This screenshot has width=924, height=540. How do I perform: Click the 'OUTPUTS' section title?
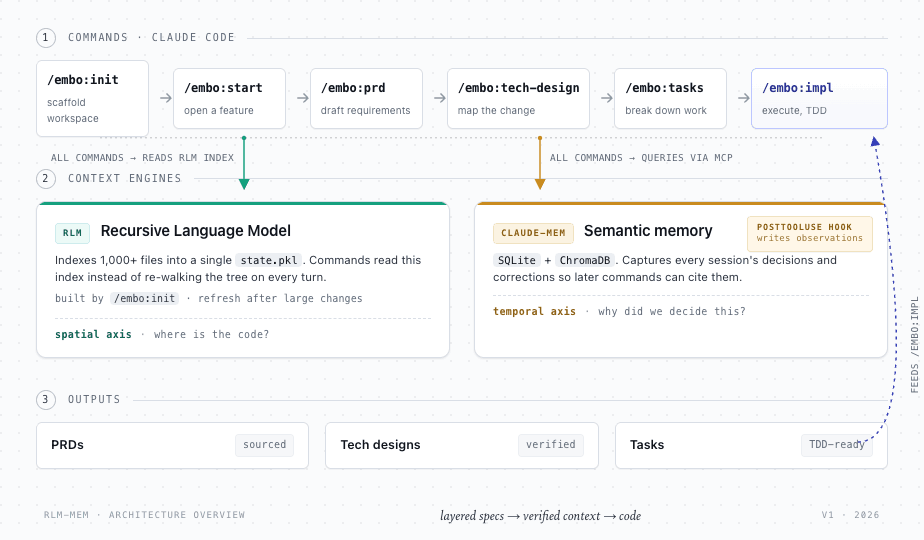[x=94, y=399]
